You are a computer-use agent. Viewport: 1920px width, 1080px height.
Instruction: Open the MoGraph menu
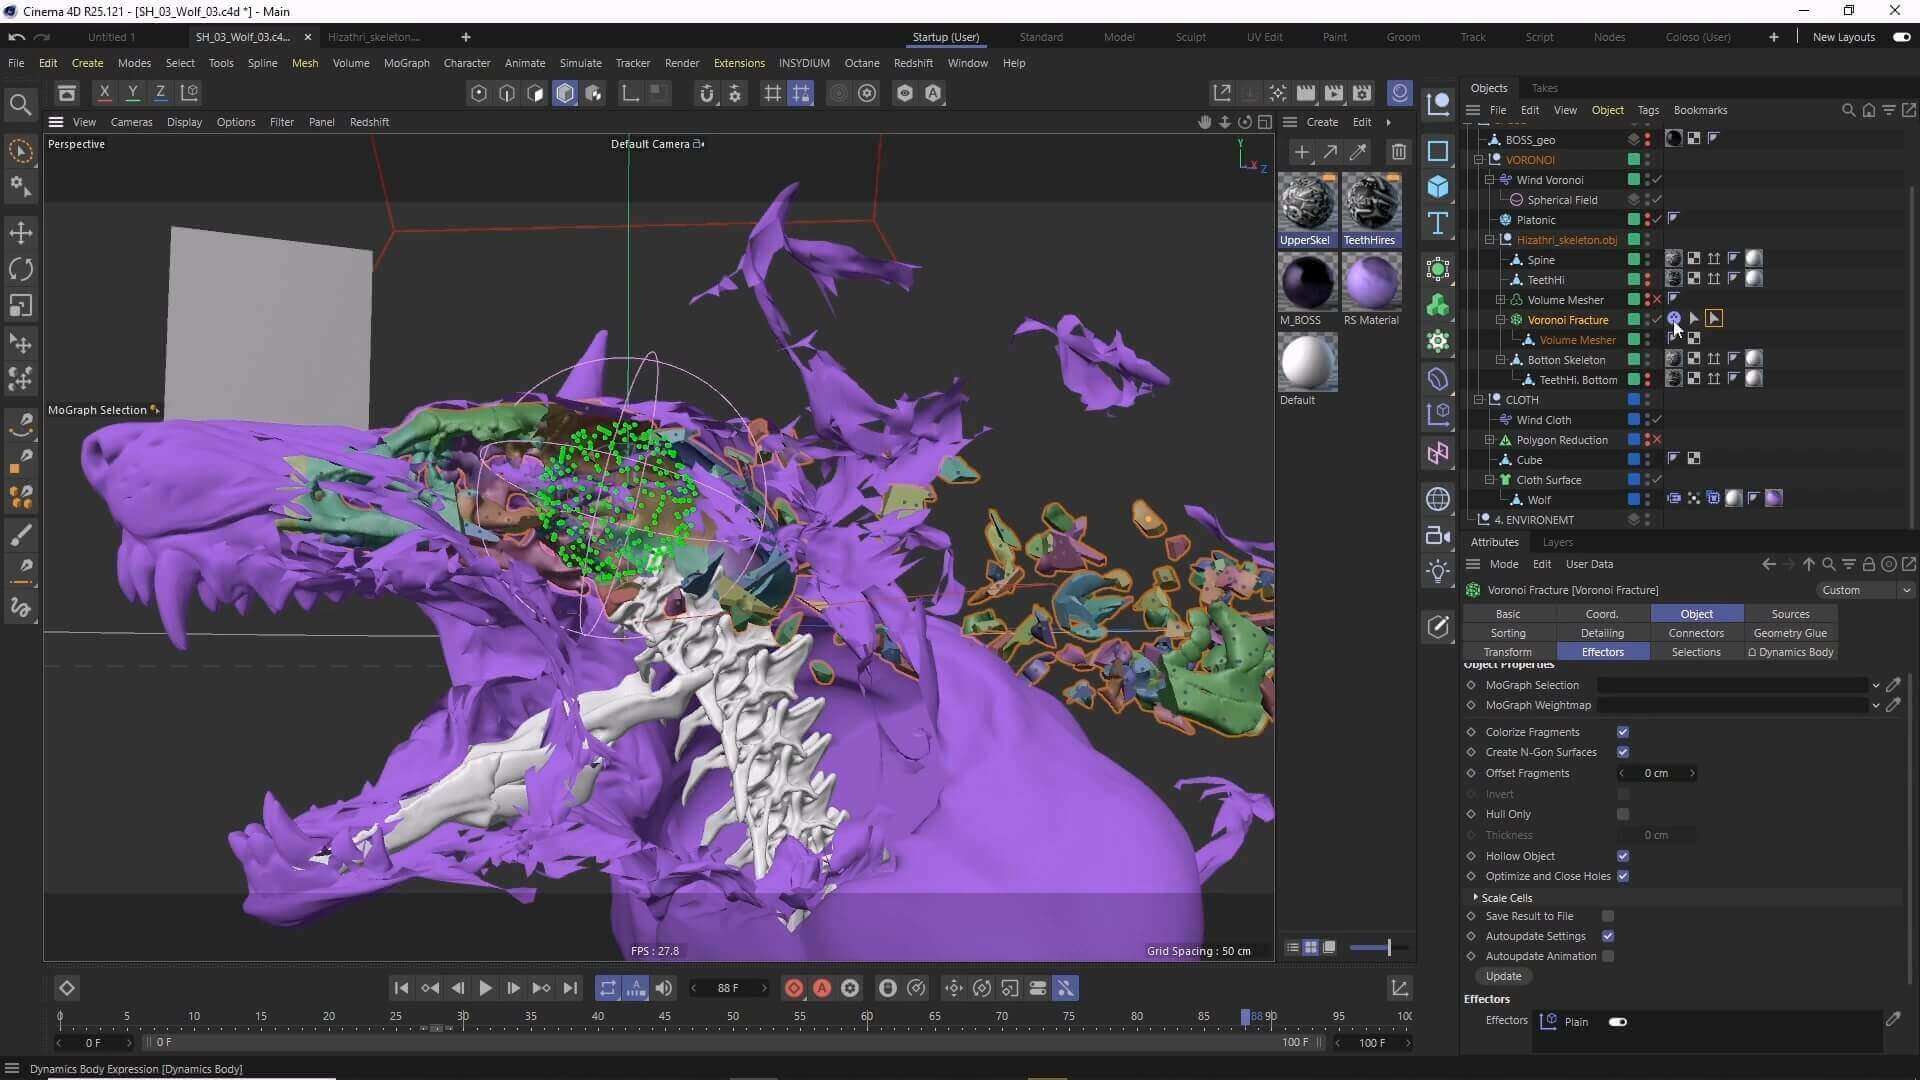[406, 63]
